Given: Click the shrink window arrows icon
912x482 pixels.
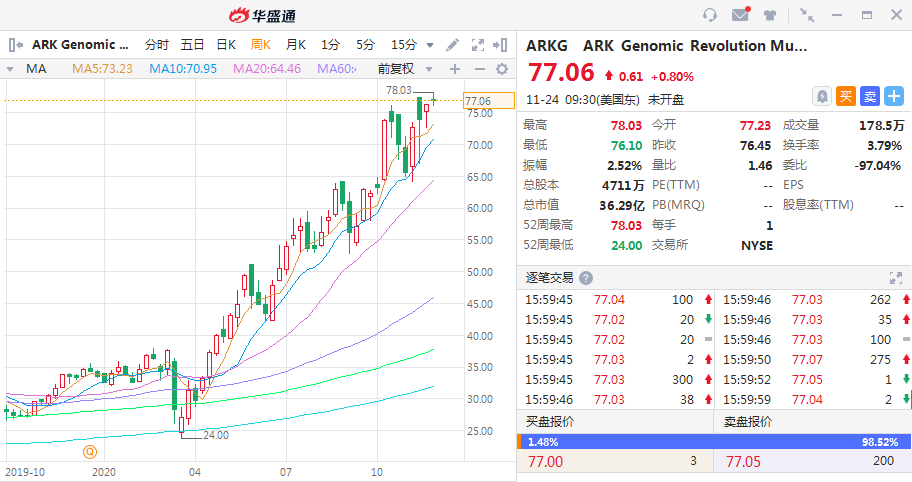Looking at the screenshot, I should [807, 15].
